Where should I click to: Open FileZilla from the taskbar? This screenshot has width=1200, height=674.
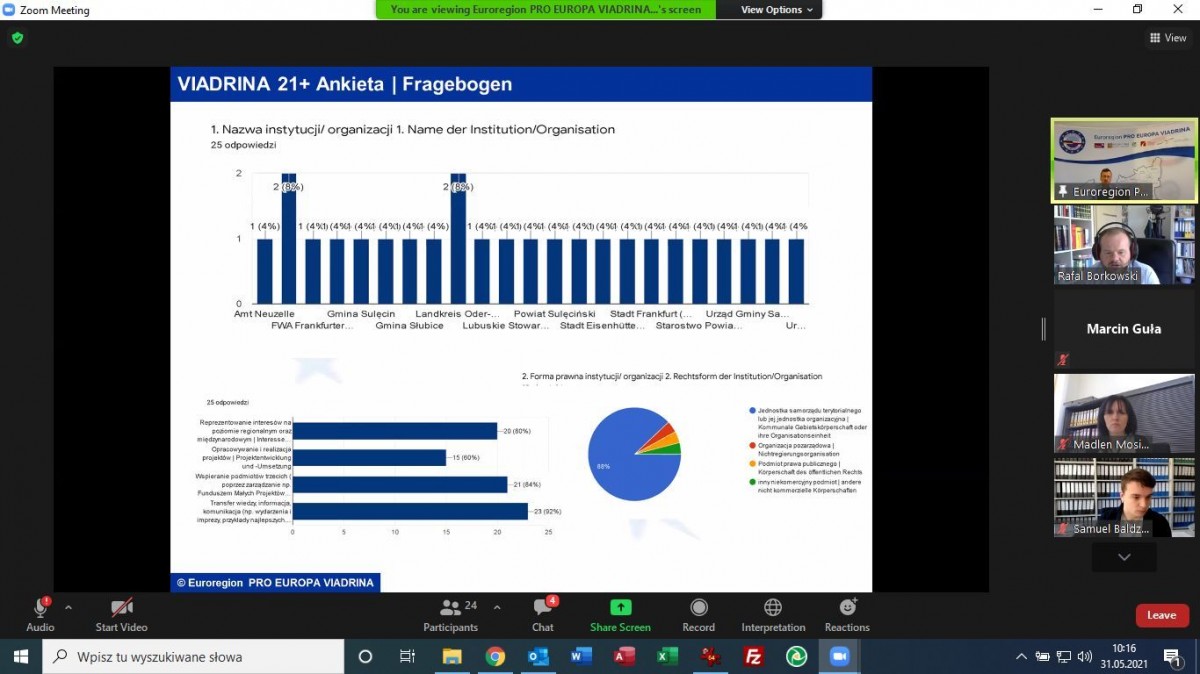754,657
